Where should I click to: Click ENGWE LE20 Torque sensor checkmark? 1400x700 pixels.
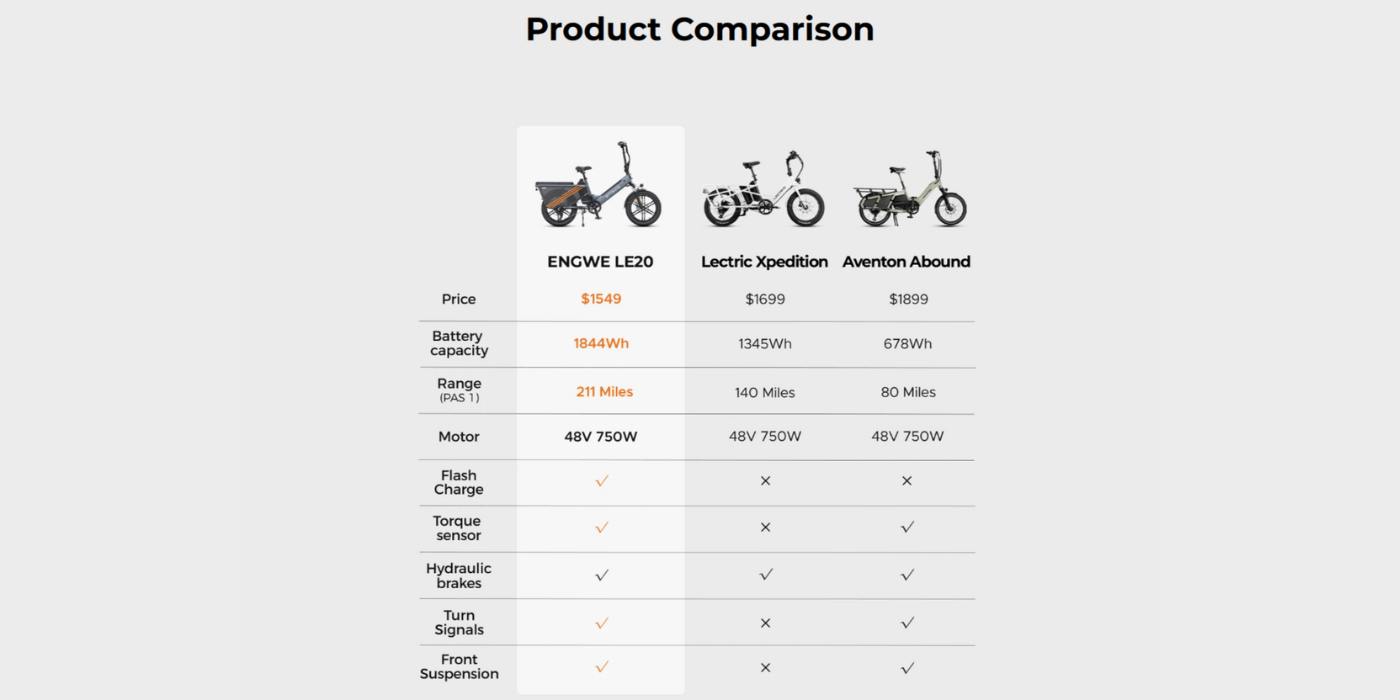pos(602,527)
